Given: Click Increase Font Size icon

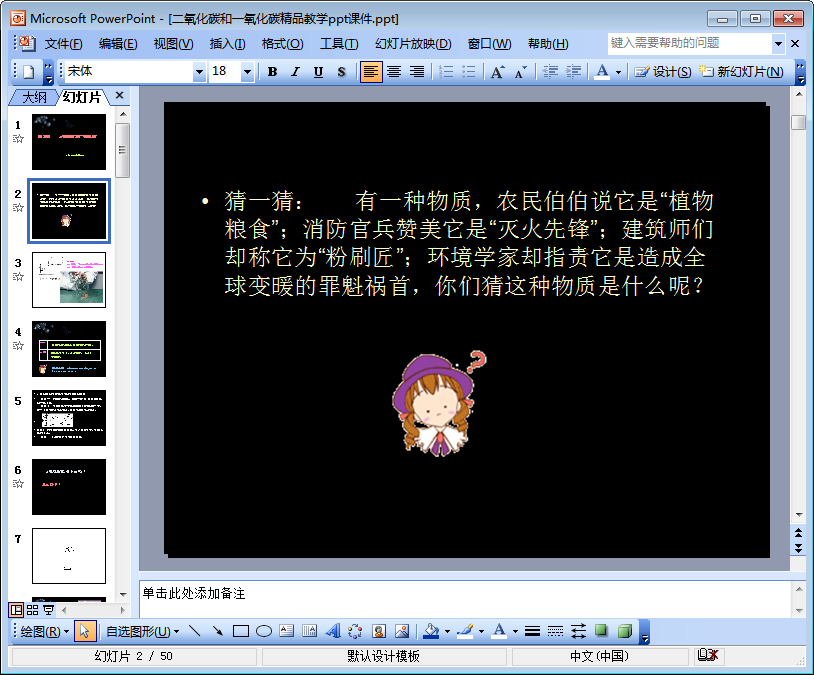Looking at the screenshot, I should click(497, 72).
